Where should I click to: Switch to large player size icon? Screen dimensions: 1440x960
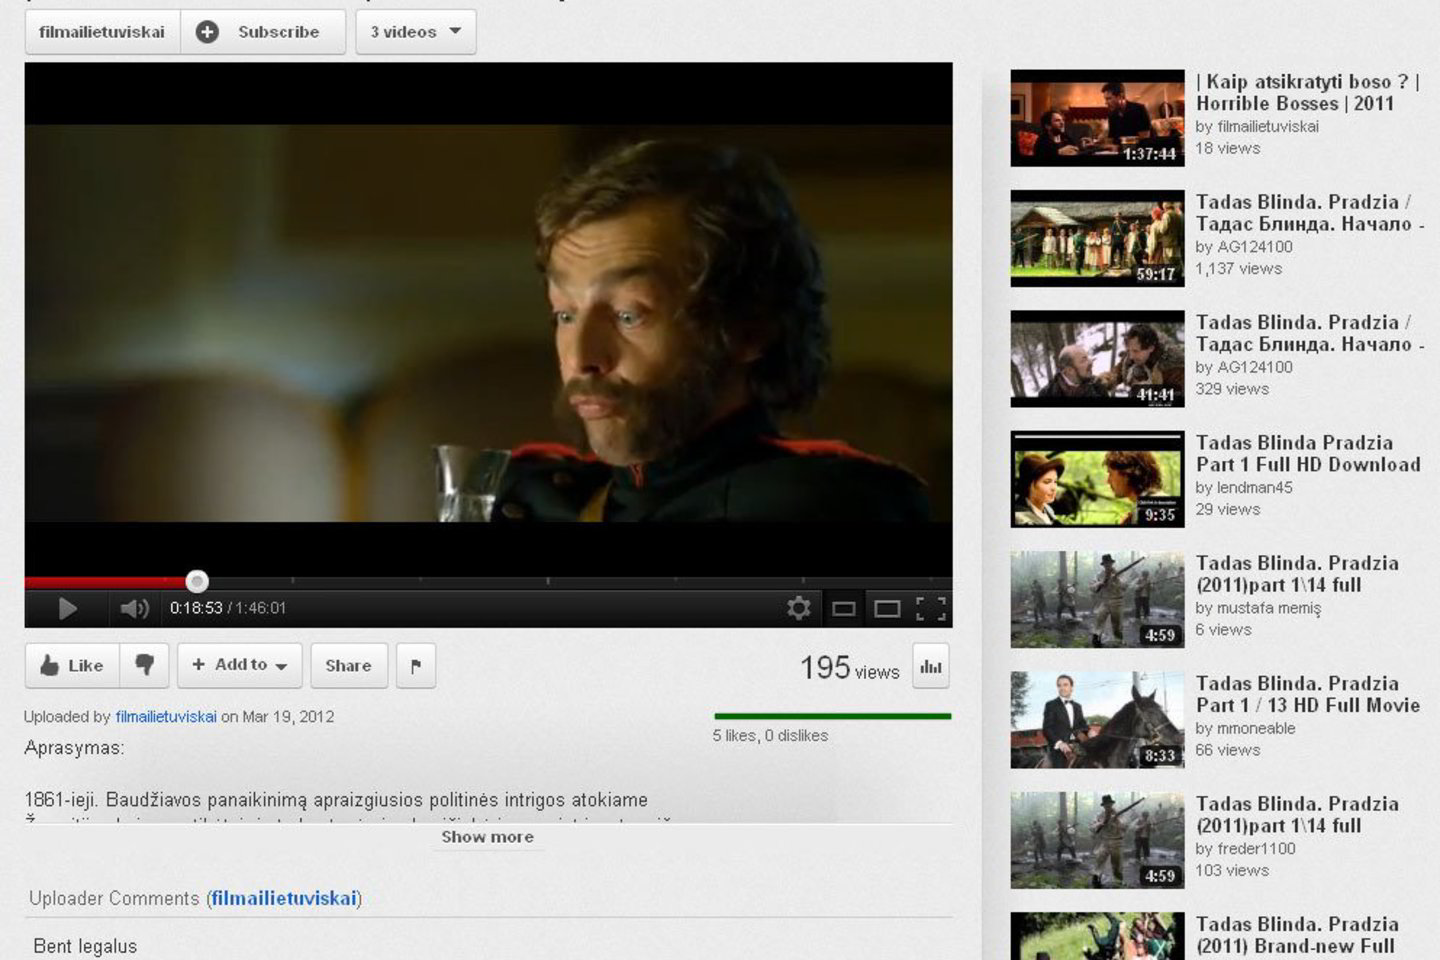(x=887, y=608)
